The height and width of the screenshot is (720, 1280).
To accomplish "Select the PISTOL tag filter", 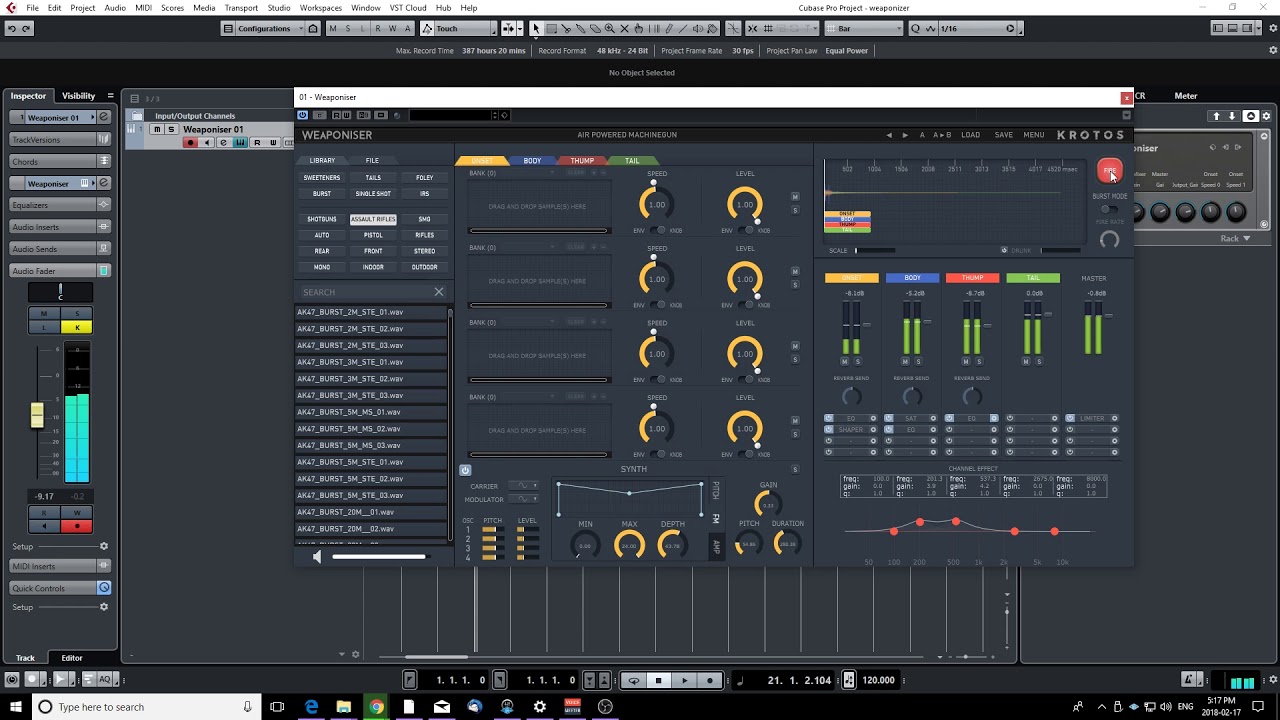I will click(373, 235).
